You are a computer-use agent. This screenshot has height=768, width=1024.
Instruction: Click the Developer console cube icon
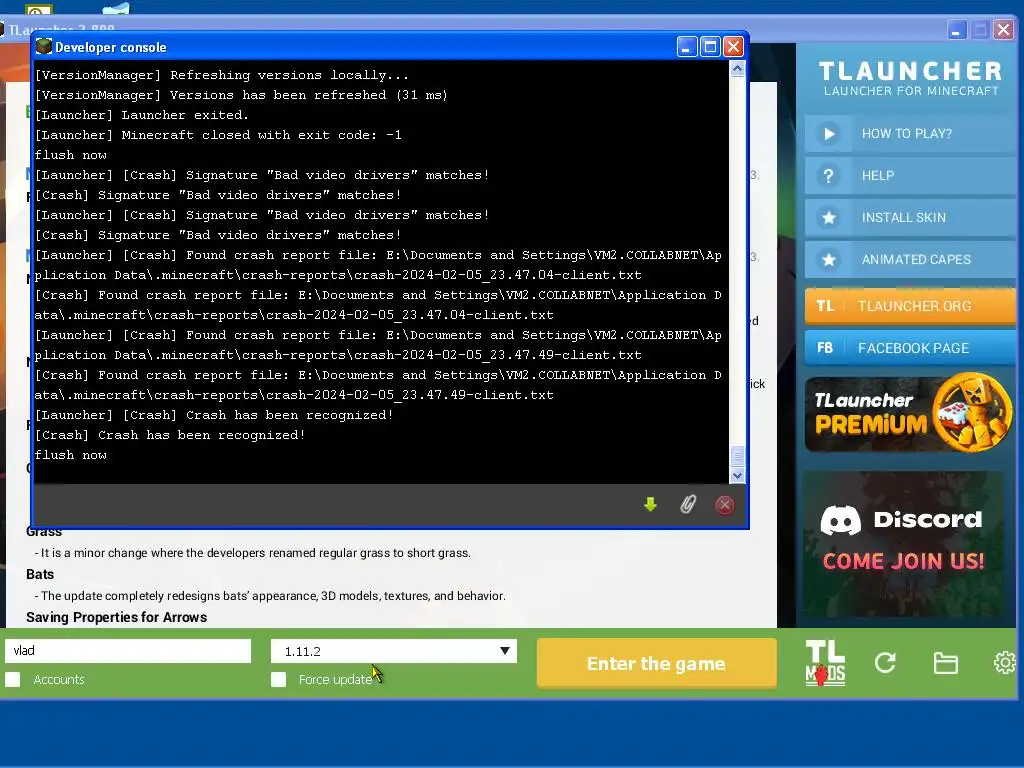44,46
